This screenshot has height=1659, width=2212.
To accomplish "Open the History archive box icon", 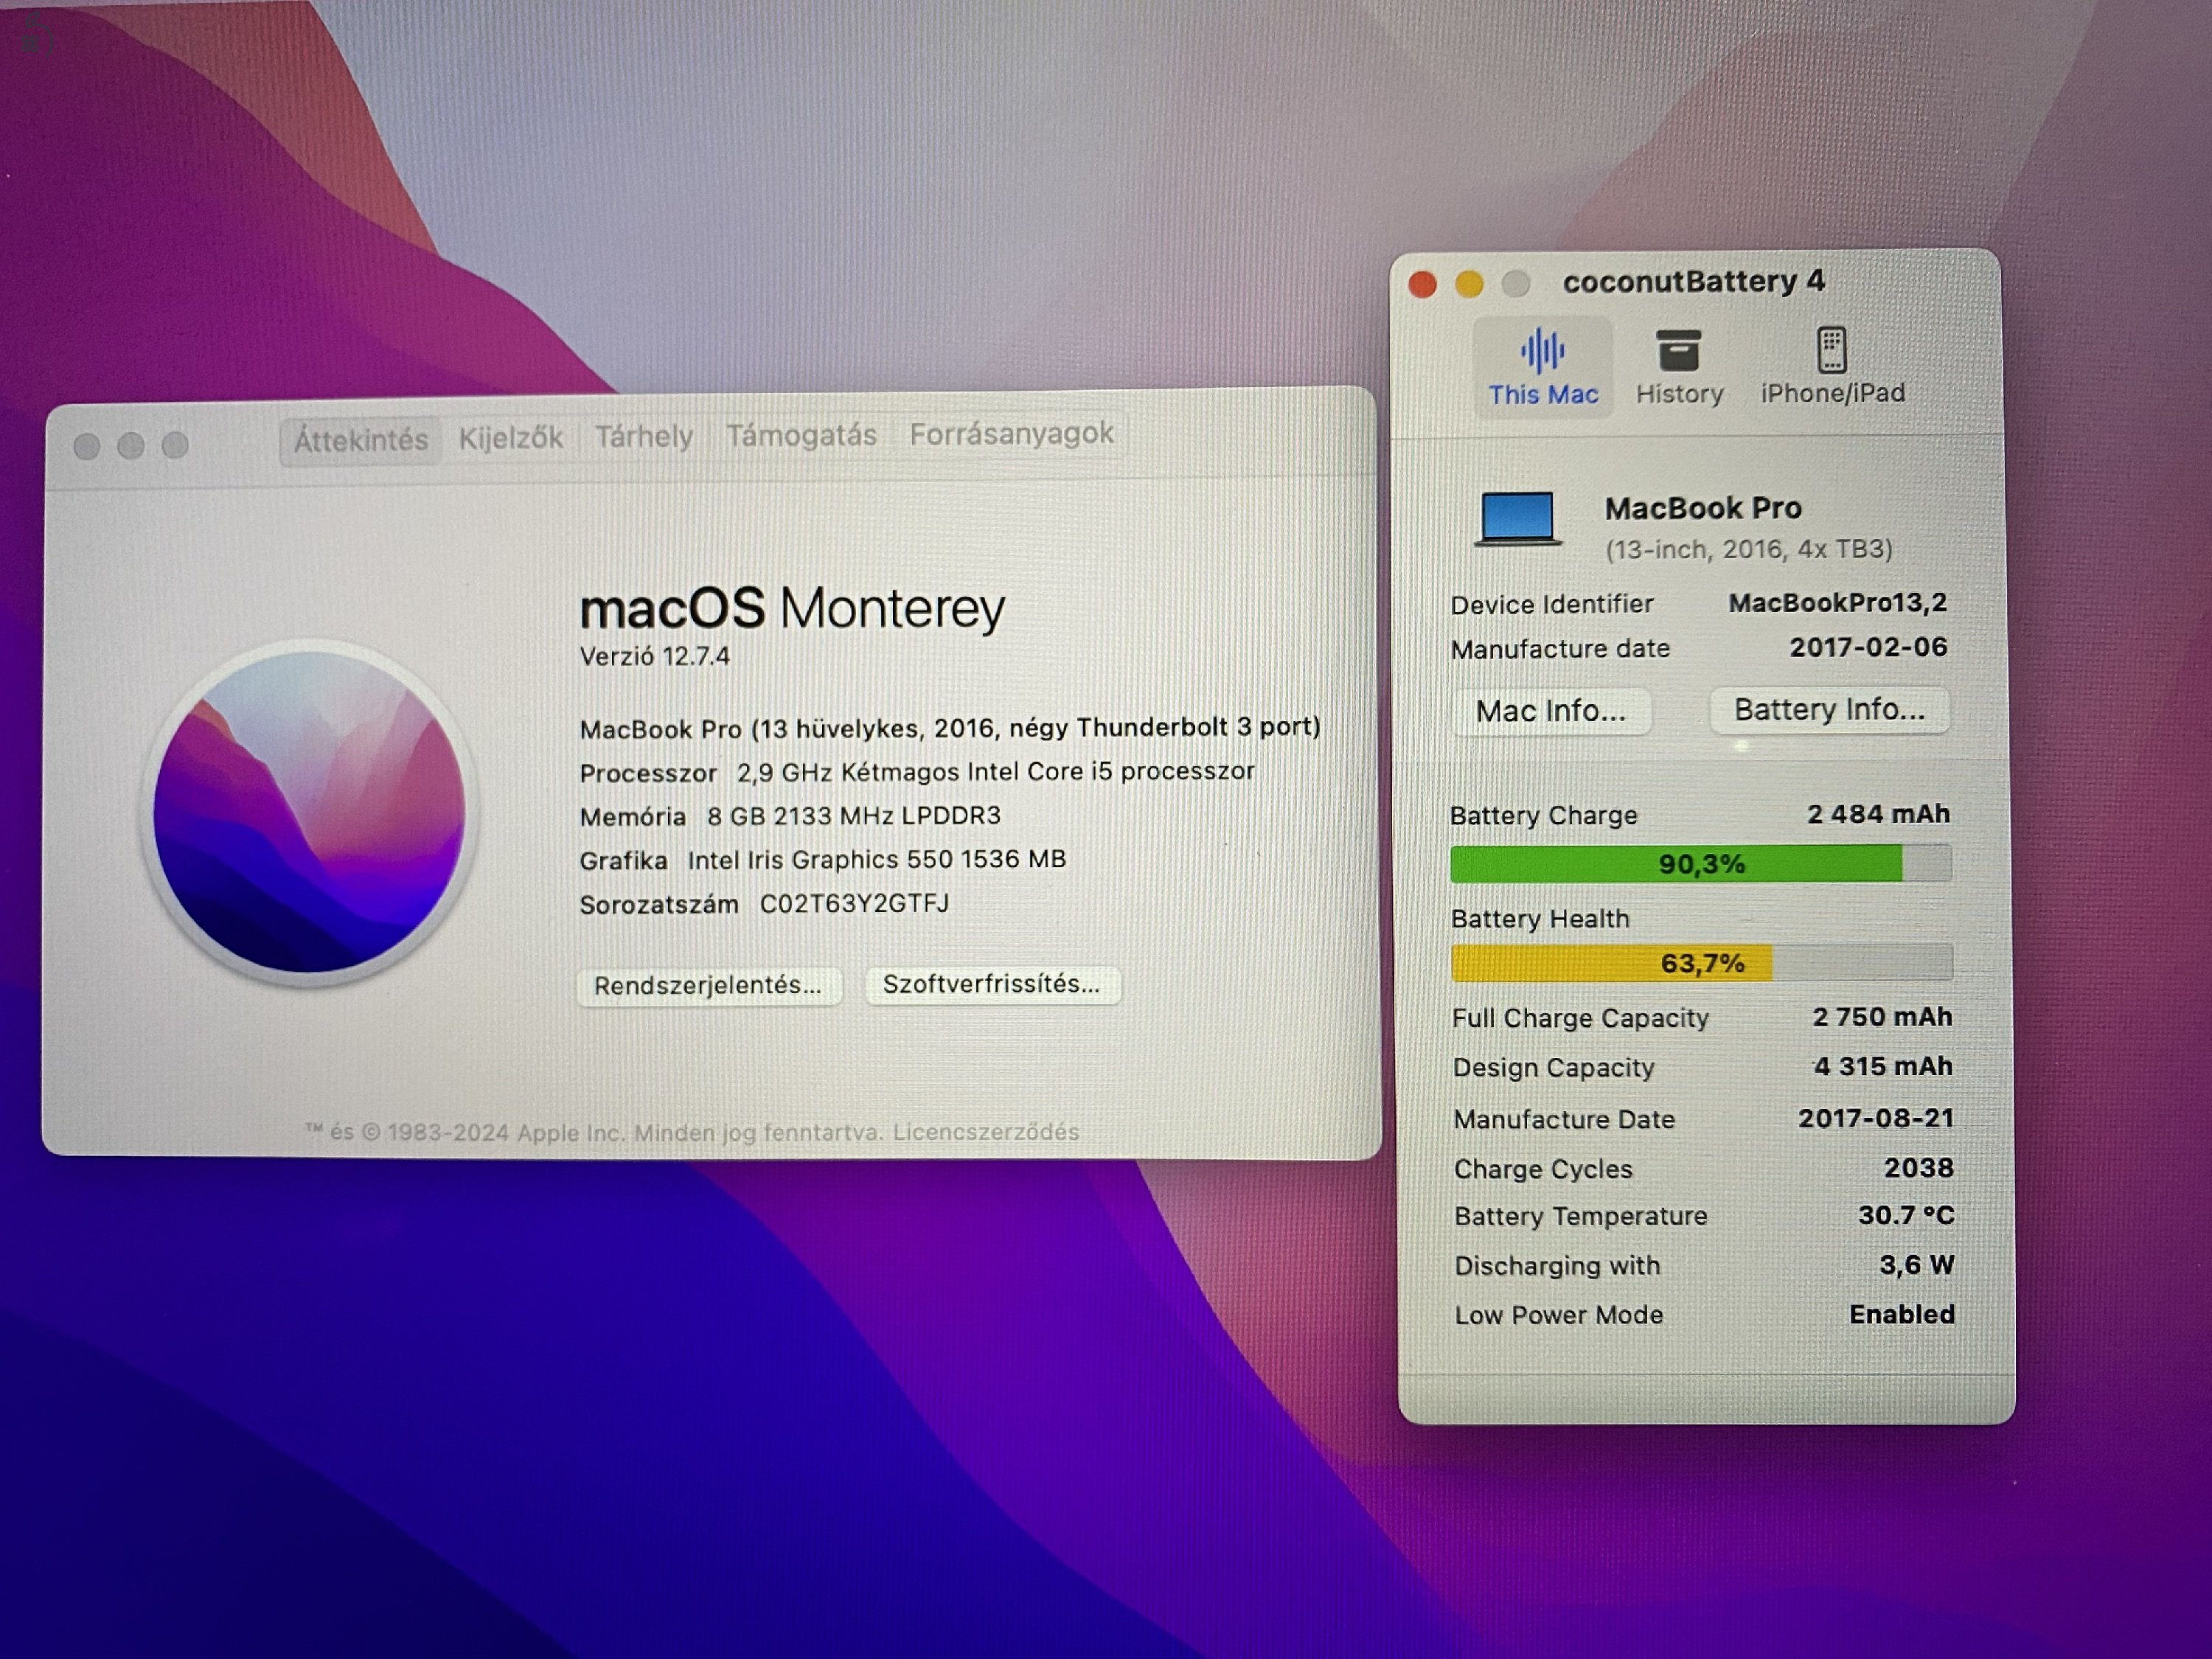I will point(1678,351).
